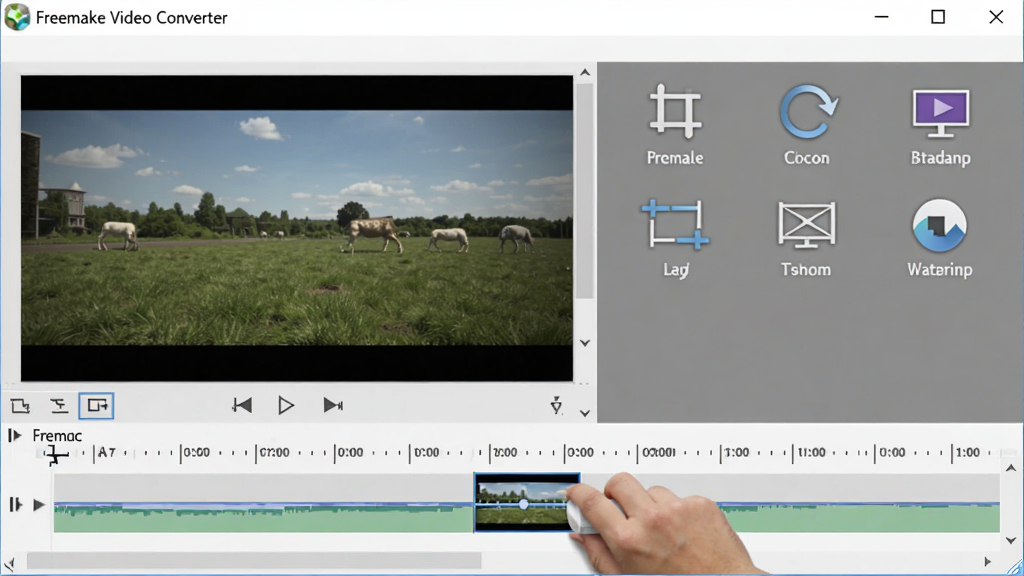This screenshot has width=1024, height=576.
Task: Click the marker icon beside playback controls
Action: [556, 406]
